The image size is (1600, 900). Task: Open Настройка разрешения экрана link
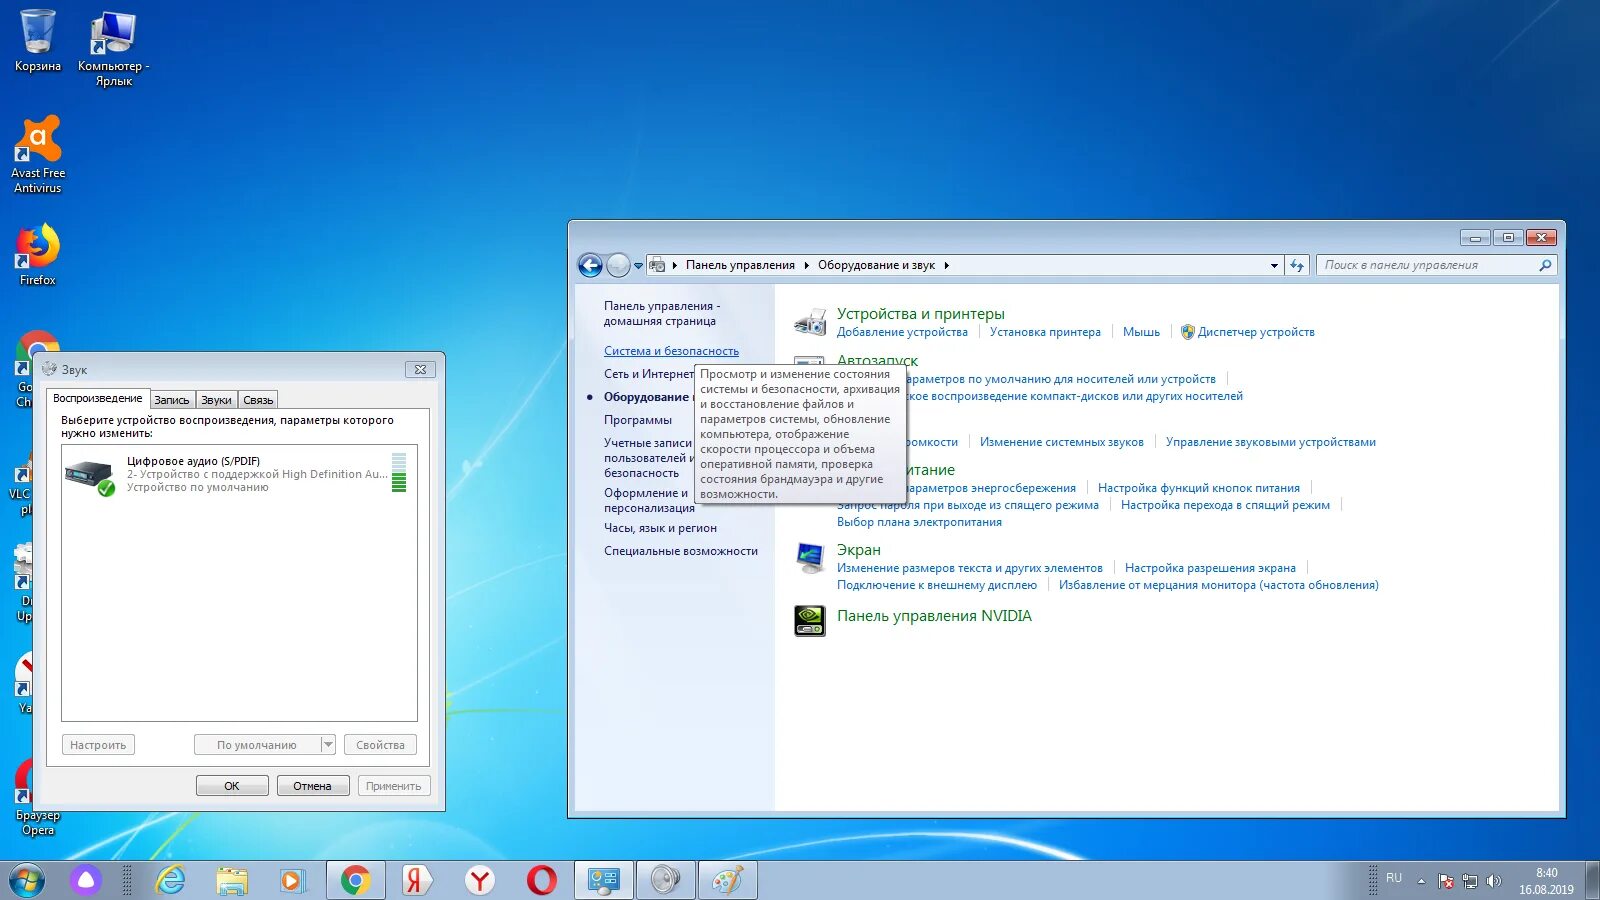click(1210, 568)
